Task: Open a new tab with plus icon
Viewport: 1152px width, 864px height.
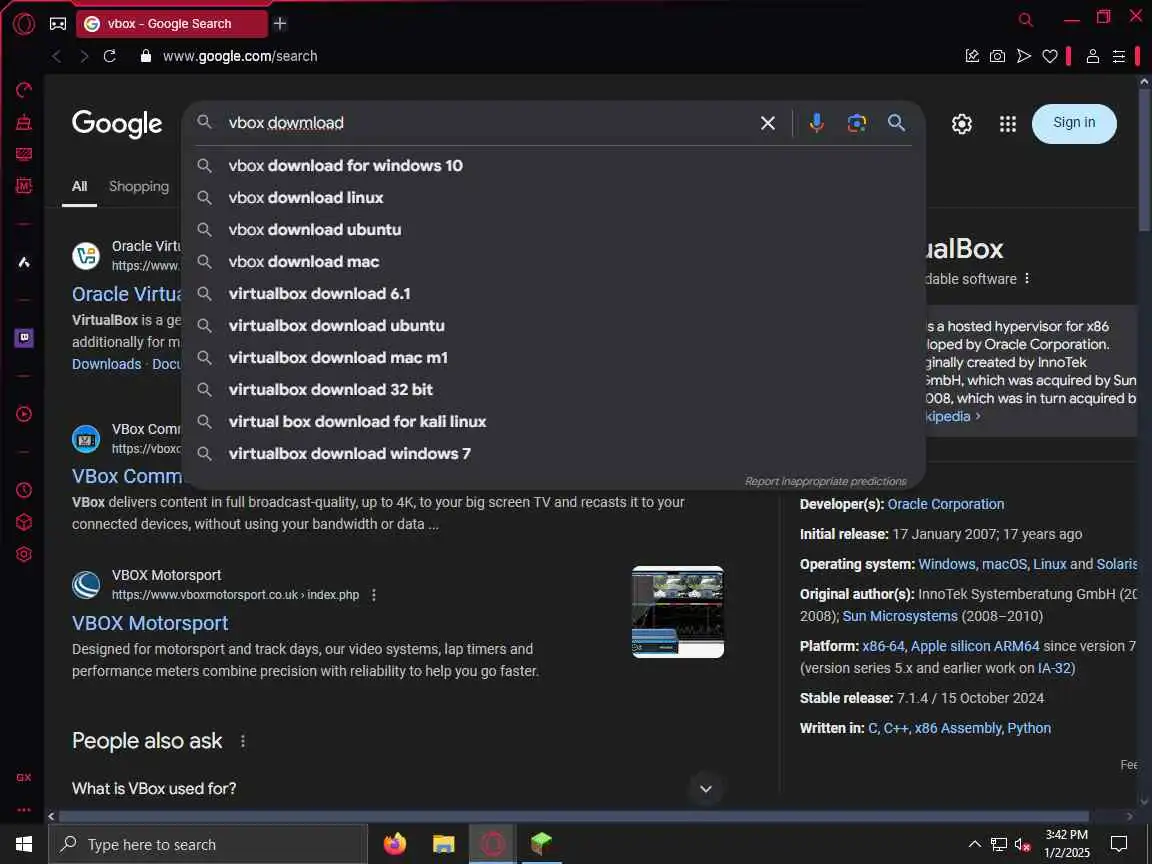Action: click(x=280, y=24)
